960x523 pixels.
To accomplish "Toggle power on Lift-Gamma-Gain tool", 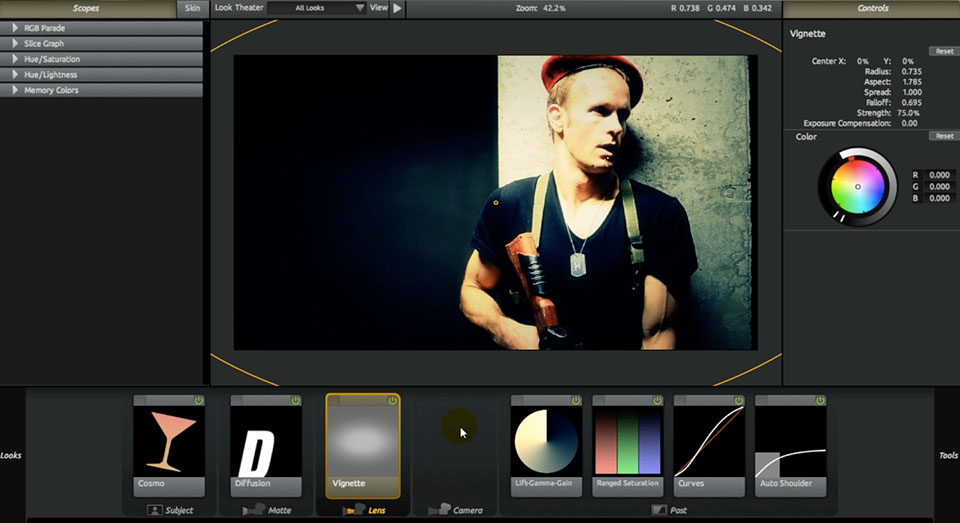I will coord(576,401).
